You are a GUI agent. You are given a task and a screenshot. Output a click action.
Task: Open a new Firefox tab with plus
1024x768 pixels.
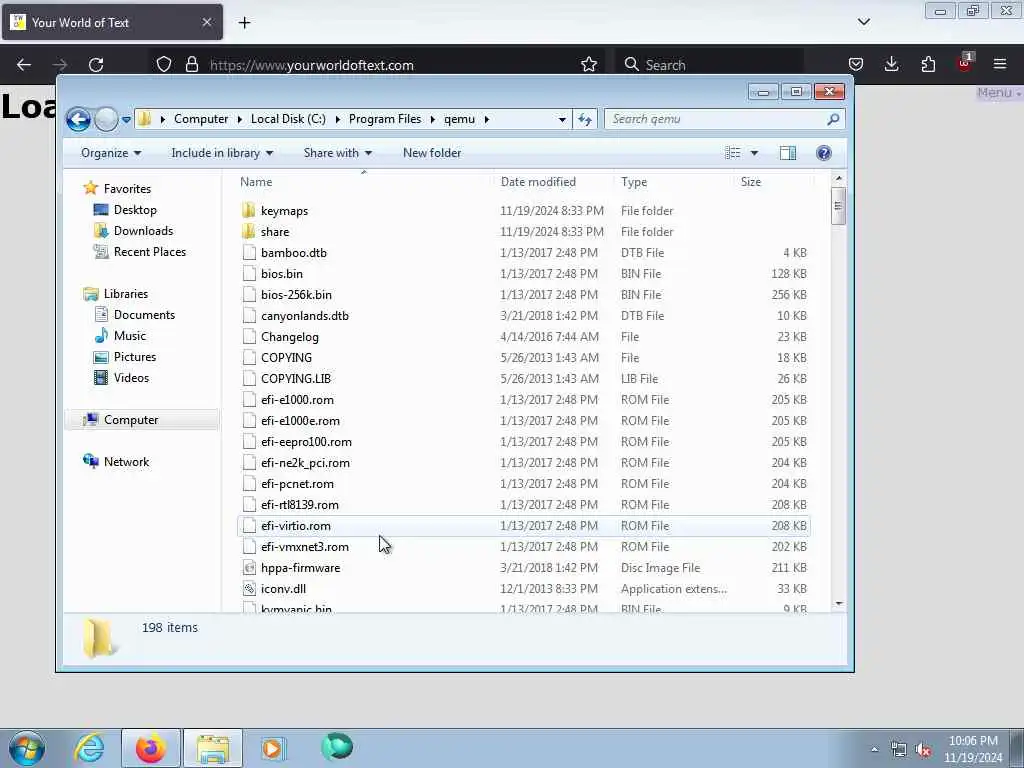(244, 23)
